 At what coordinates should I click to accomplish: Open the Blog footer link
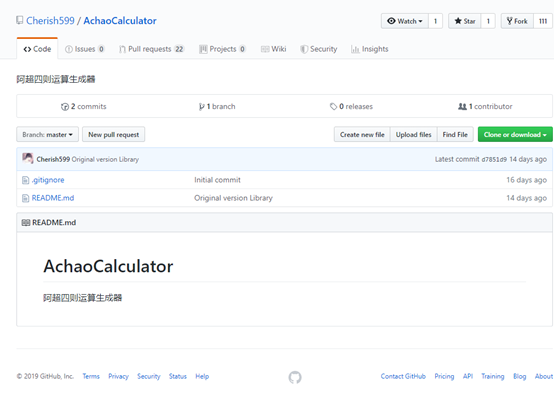[519, 376]
